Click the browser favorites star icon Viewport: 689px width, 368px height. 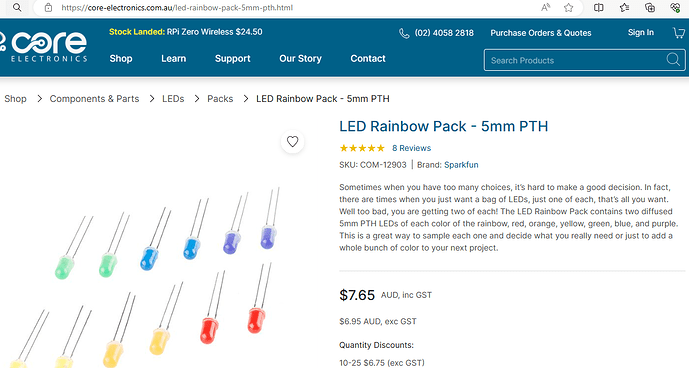[569, 7]
